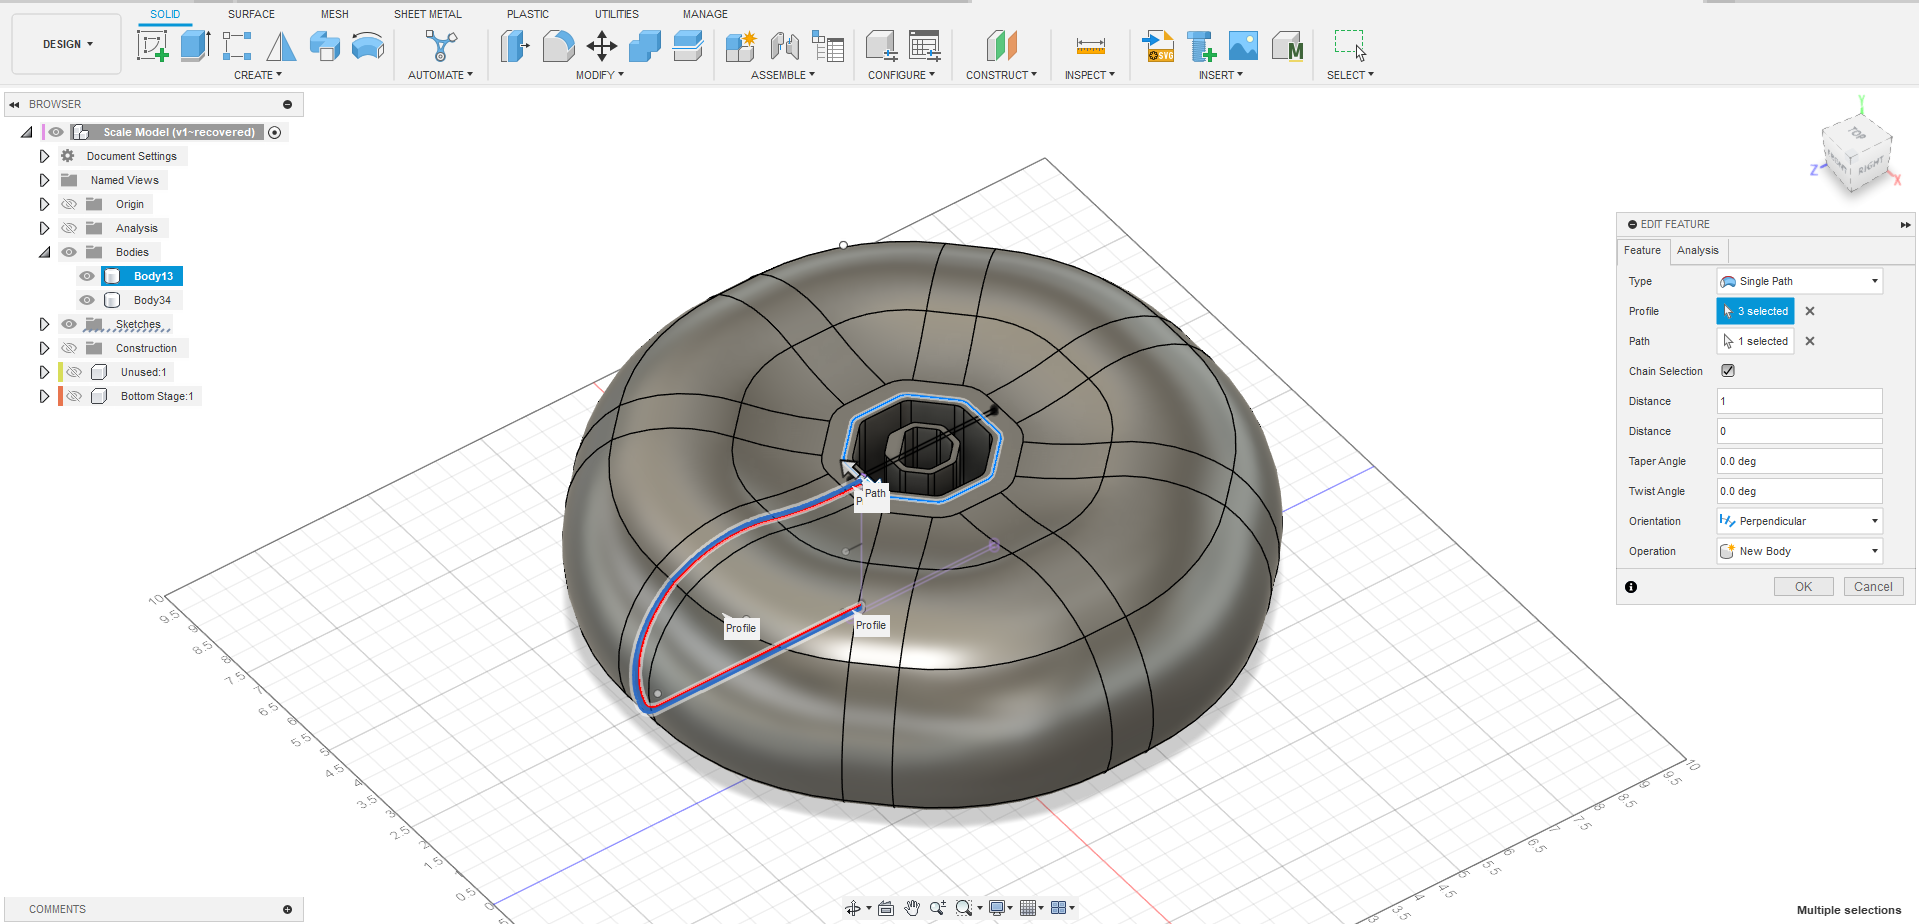Click the Path 1 selected button
Image resolution: width=1919 pixels, height=924 pixels.
point(1755,341)
